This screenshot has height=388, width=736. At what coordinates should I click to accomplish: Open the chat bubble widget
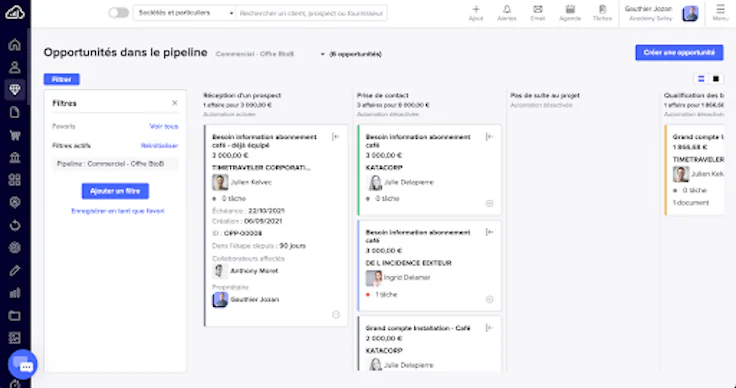pyautogui.click(x=23, y=365)
